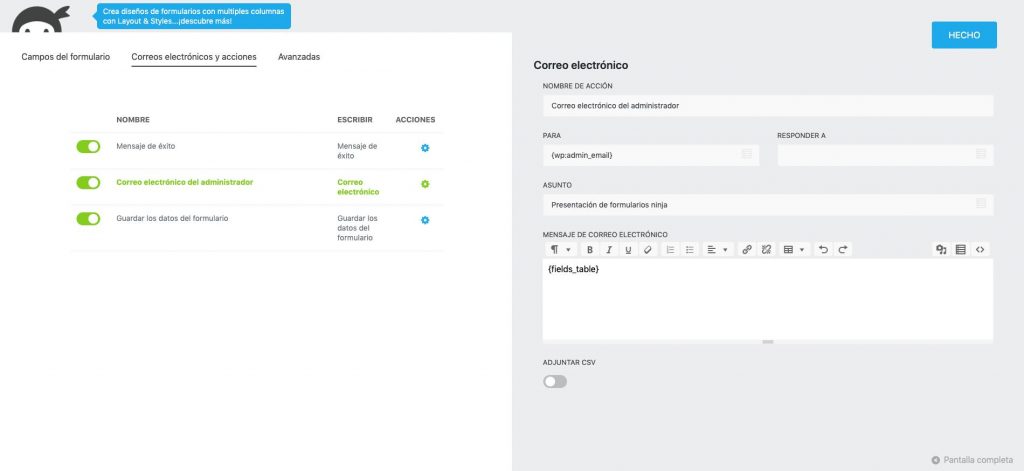Insert a link using the link icon
The width and height of the screenshot is (1024, 471).
[747, 250]
